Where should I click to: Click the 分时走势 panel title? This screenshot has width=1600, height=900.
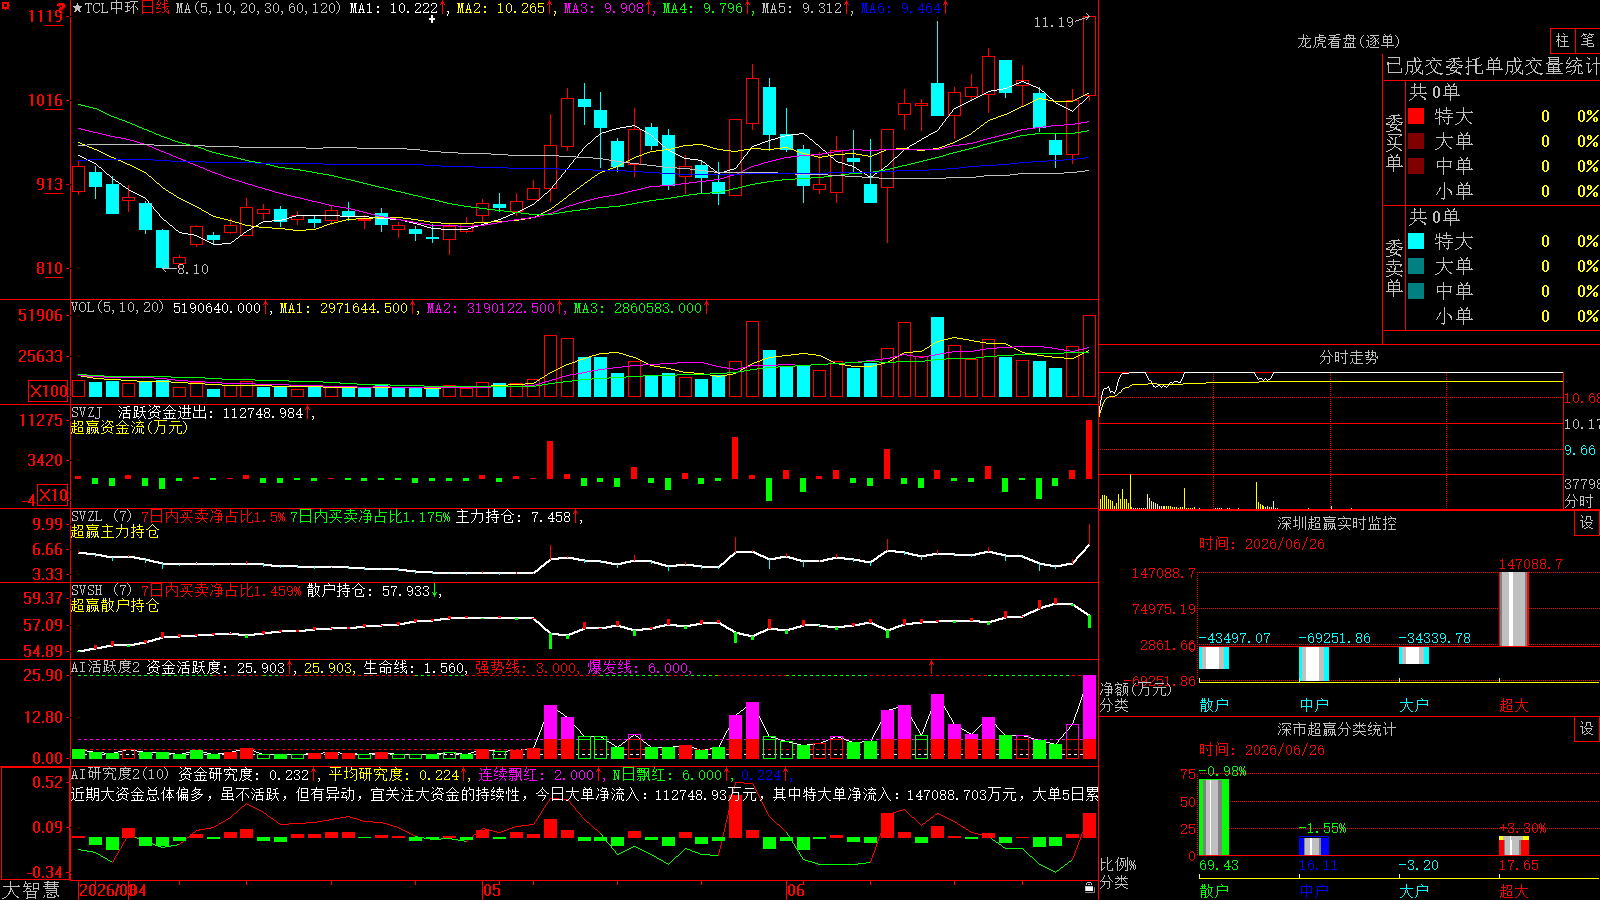coord(1348,357)
